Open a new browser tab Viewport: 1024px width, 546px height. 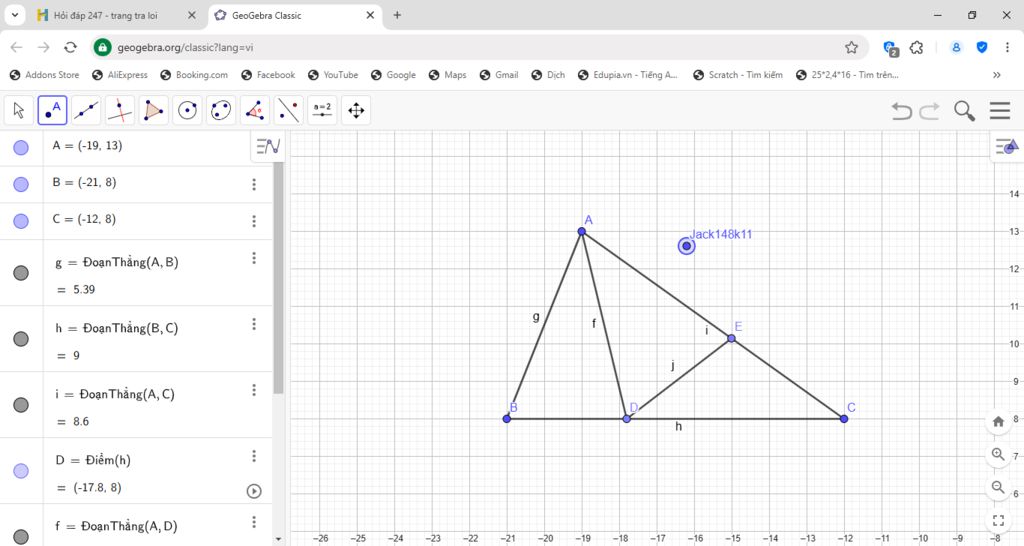pos(397,15)
